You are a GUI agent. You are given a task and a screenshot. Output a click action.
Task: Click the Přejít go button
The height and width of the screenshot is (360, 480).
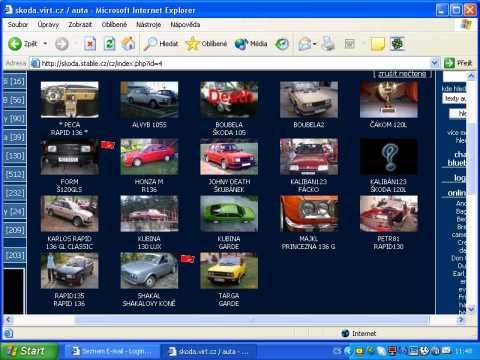click(x=459, y=63)
